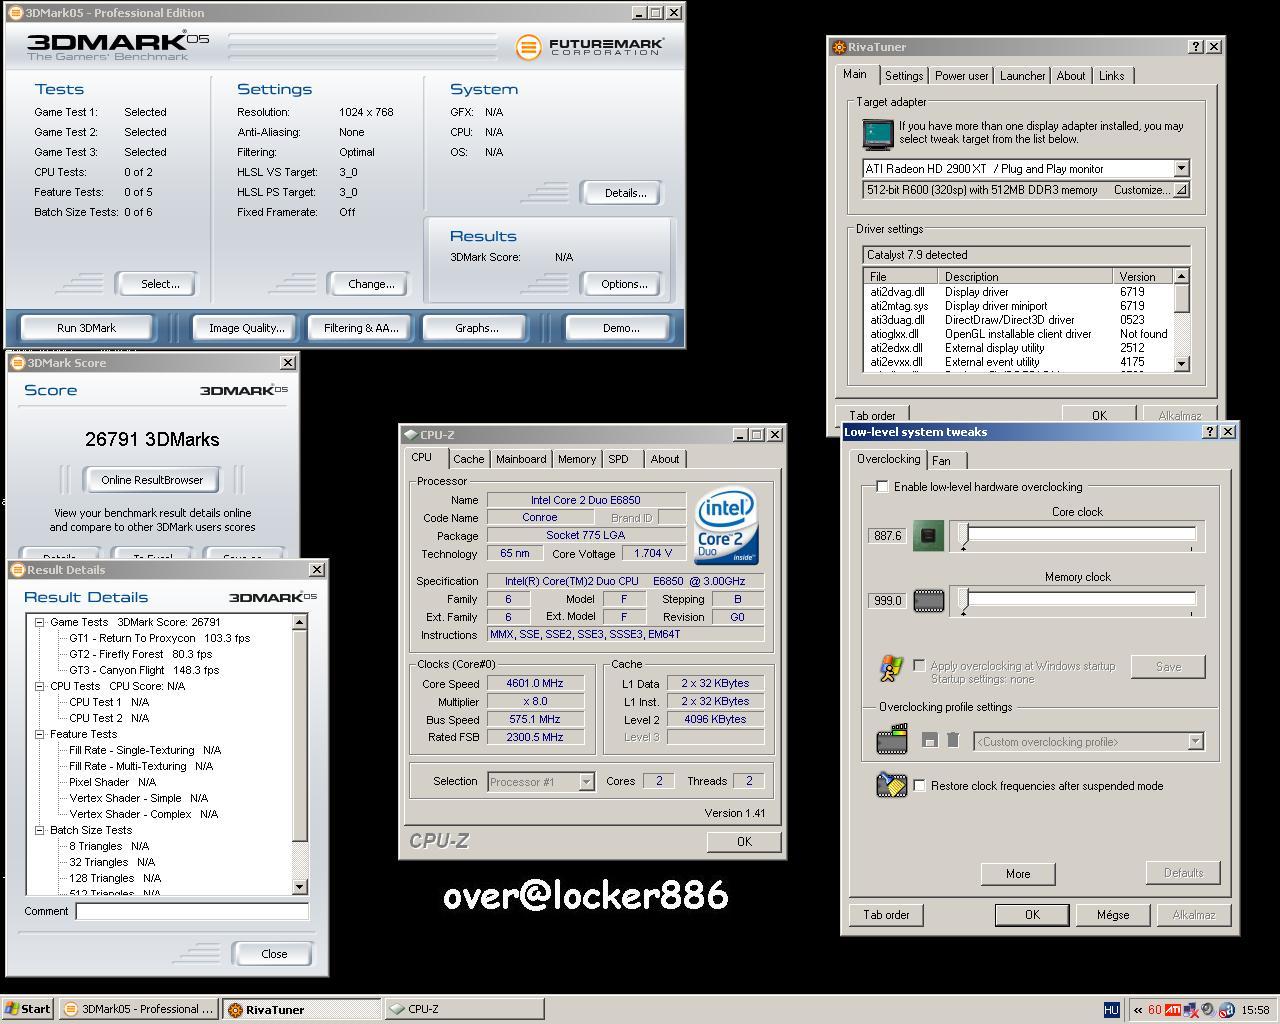This screenshot has width=1280, height=1024.
Task: Open the Processor #1 selection dropdown in CPU-Z
Action: 587,782
